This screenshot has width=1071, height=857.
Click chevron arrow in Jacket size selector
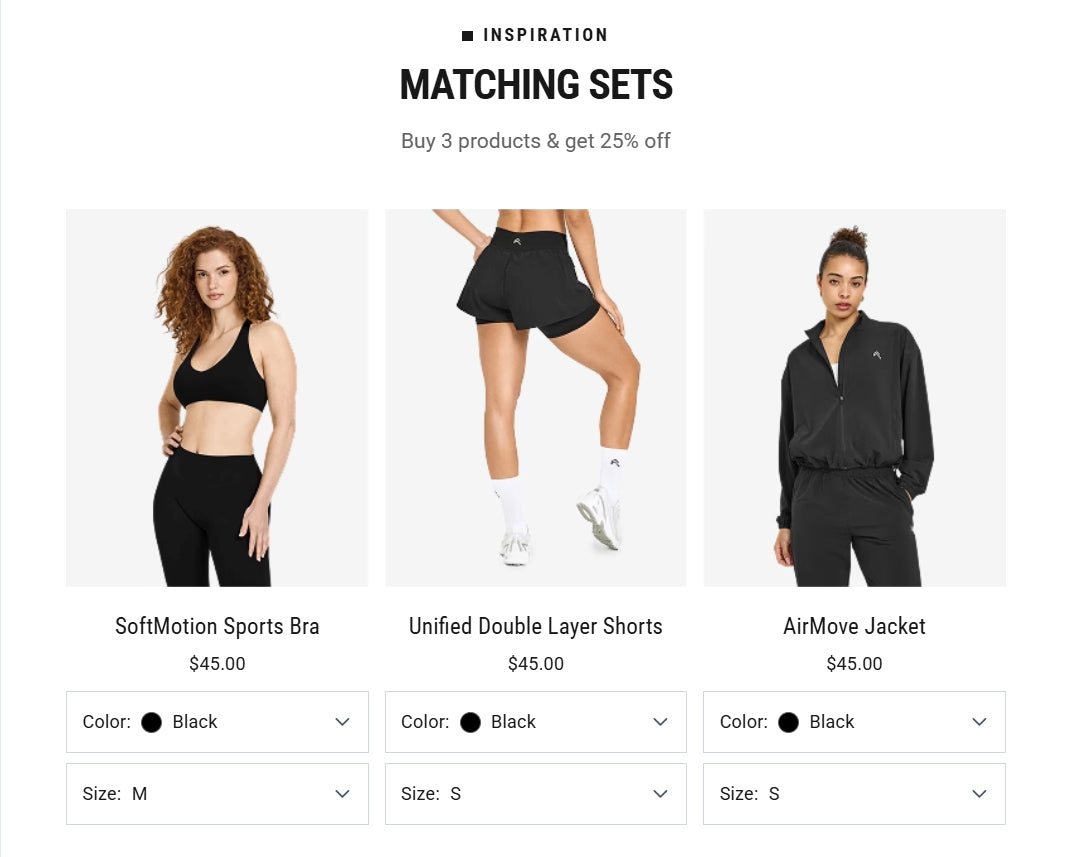pos(979,794)
